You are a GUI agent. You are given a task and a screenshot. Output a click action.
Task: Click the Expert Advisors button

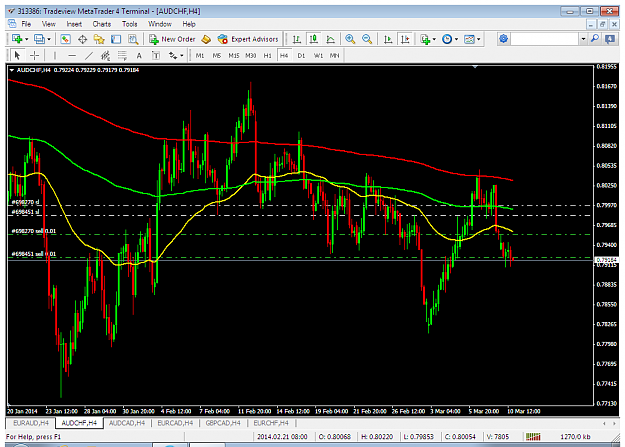[x=248, y=39]
